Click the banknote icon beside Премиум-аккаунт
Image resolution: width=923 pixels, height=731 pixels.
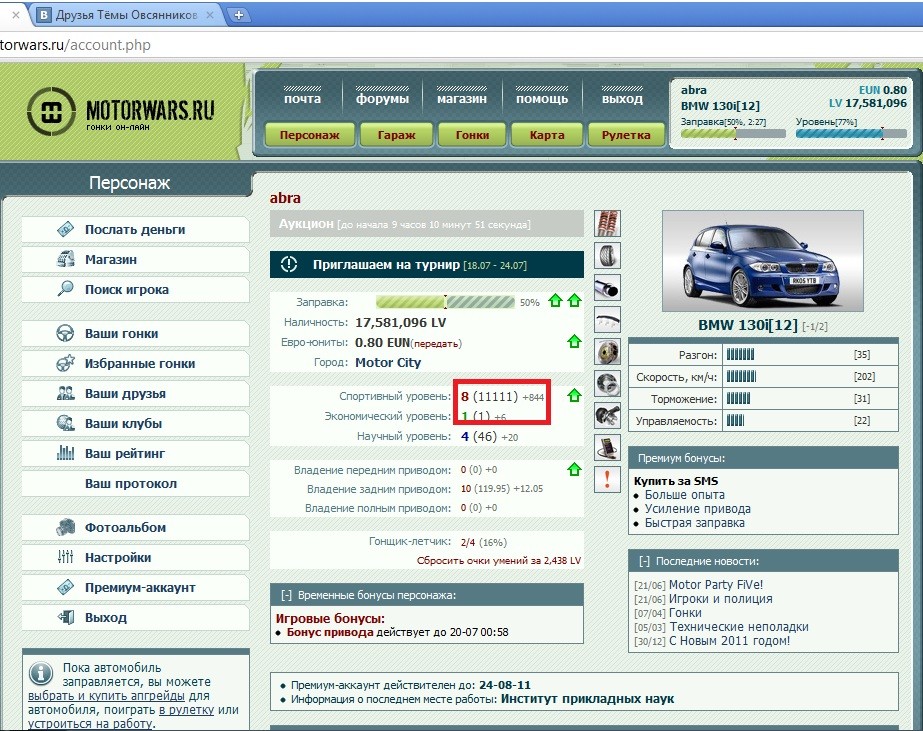[x=65, y=587]
